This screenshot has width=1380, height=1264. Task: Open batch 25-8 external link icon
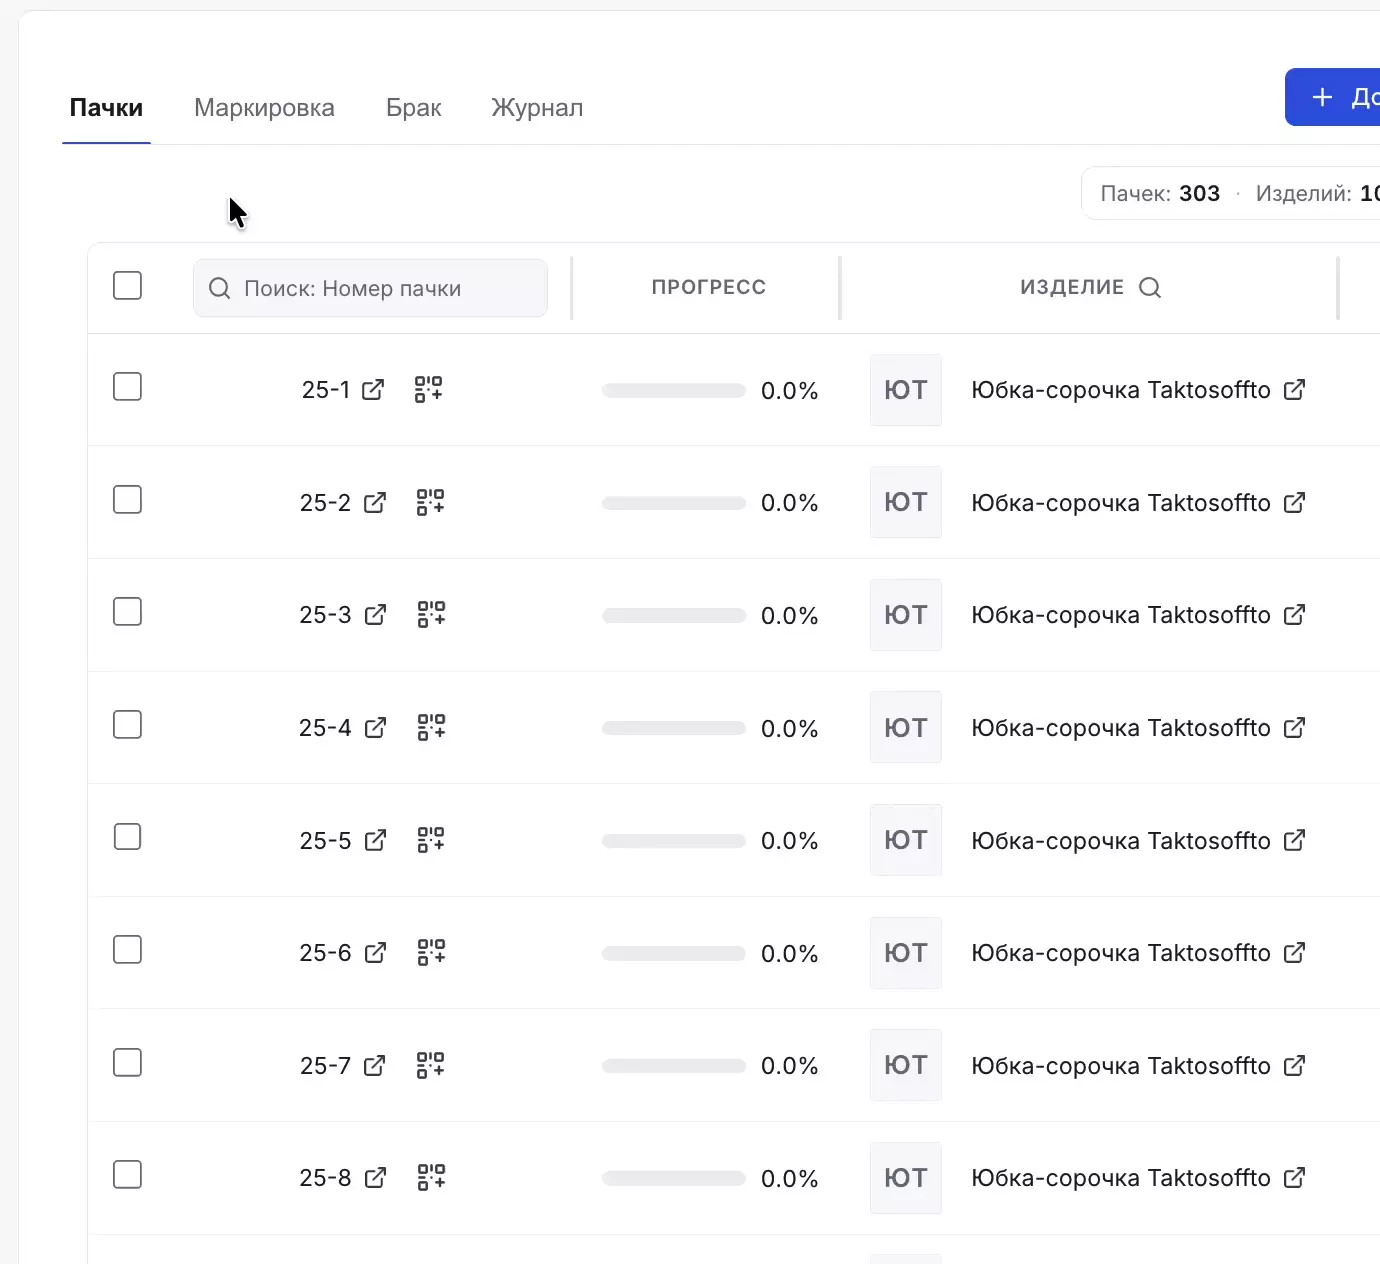click(x=376, y=1178)
